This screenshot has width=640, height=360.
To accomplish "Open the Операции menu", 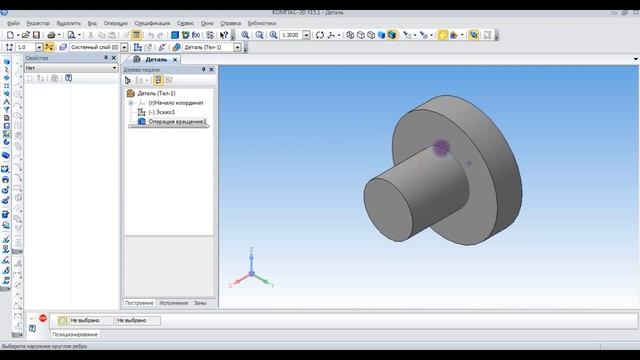I will pos(116,23).
